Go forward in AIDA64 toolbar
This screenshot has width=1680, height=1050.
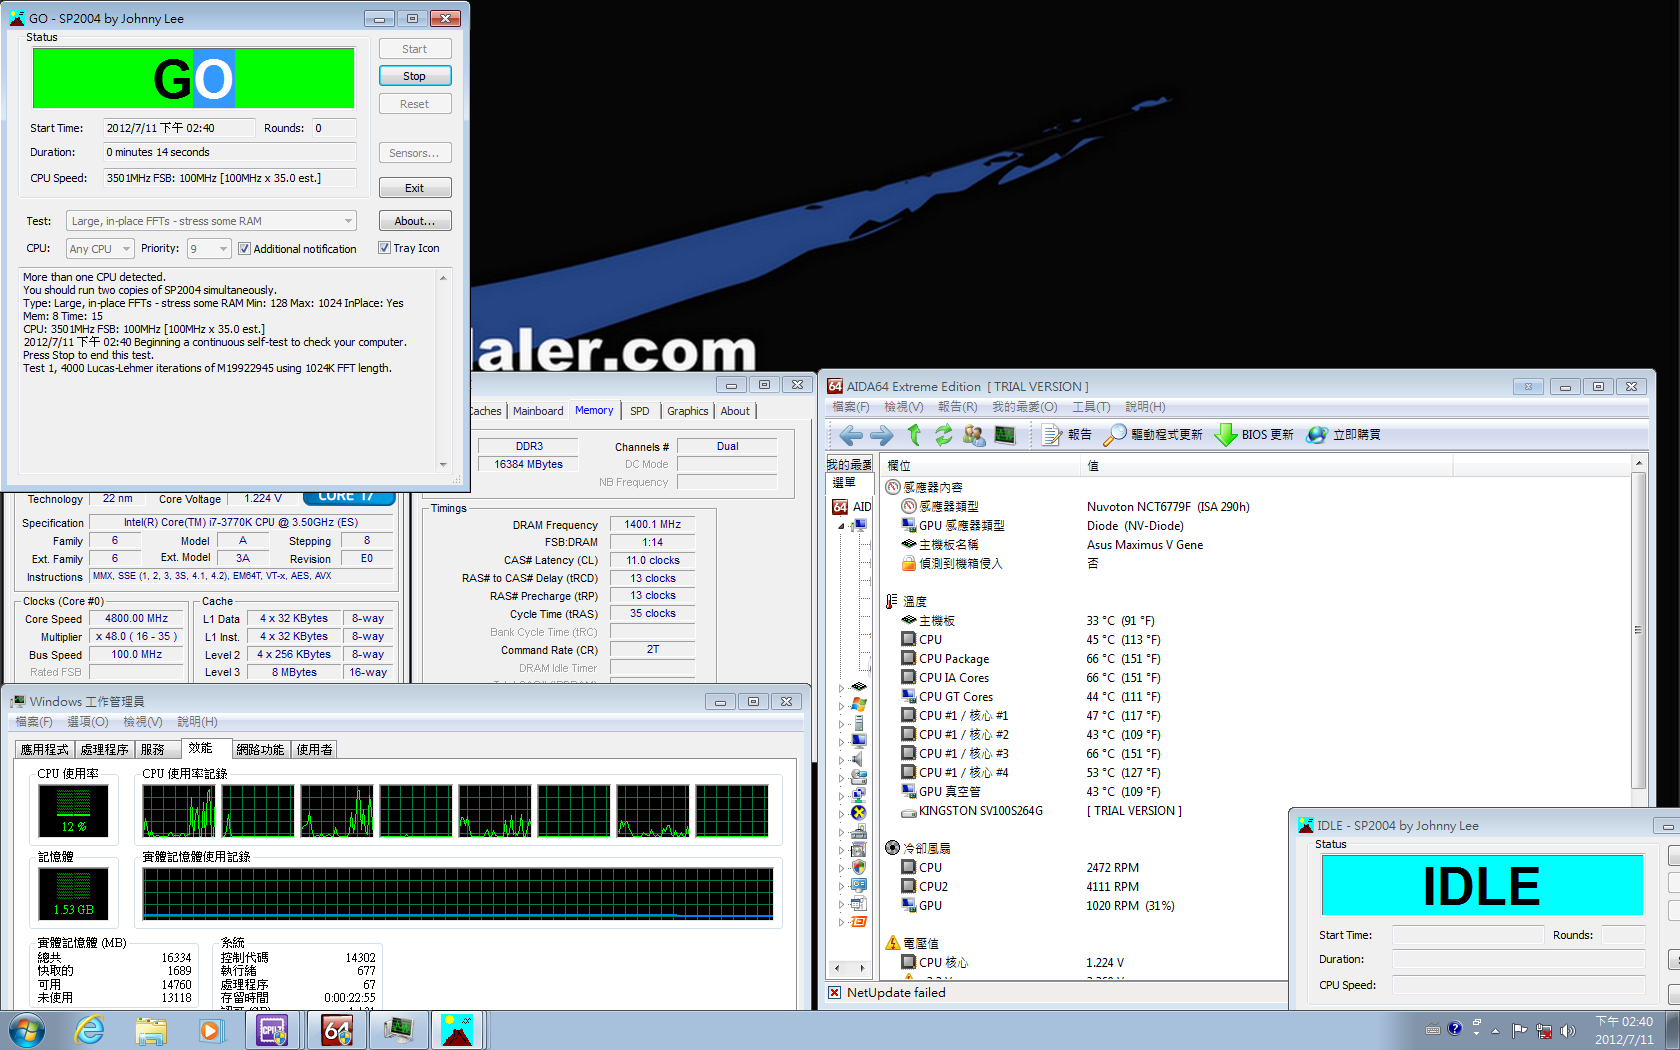882,435
